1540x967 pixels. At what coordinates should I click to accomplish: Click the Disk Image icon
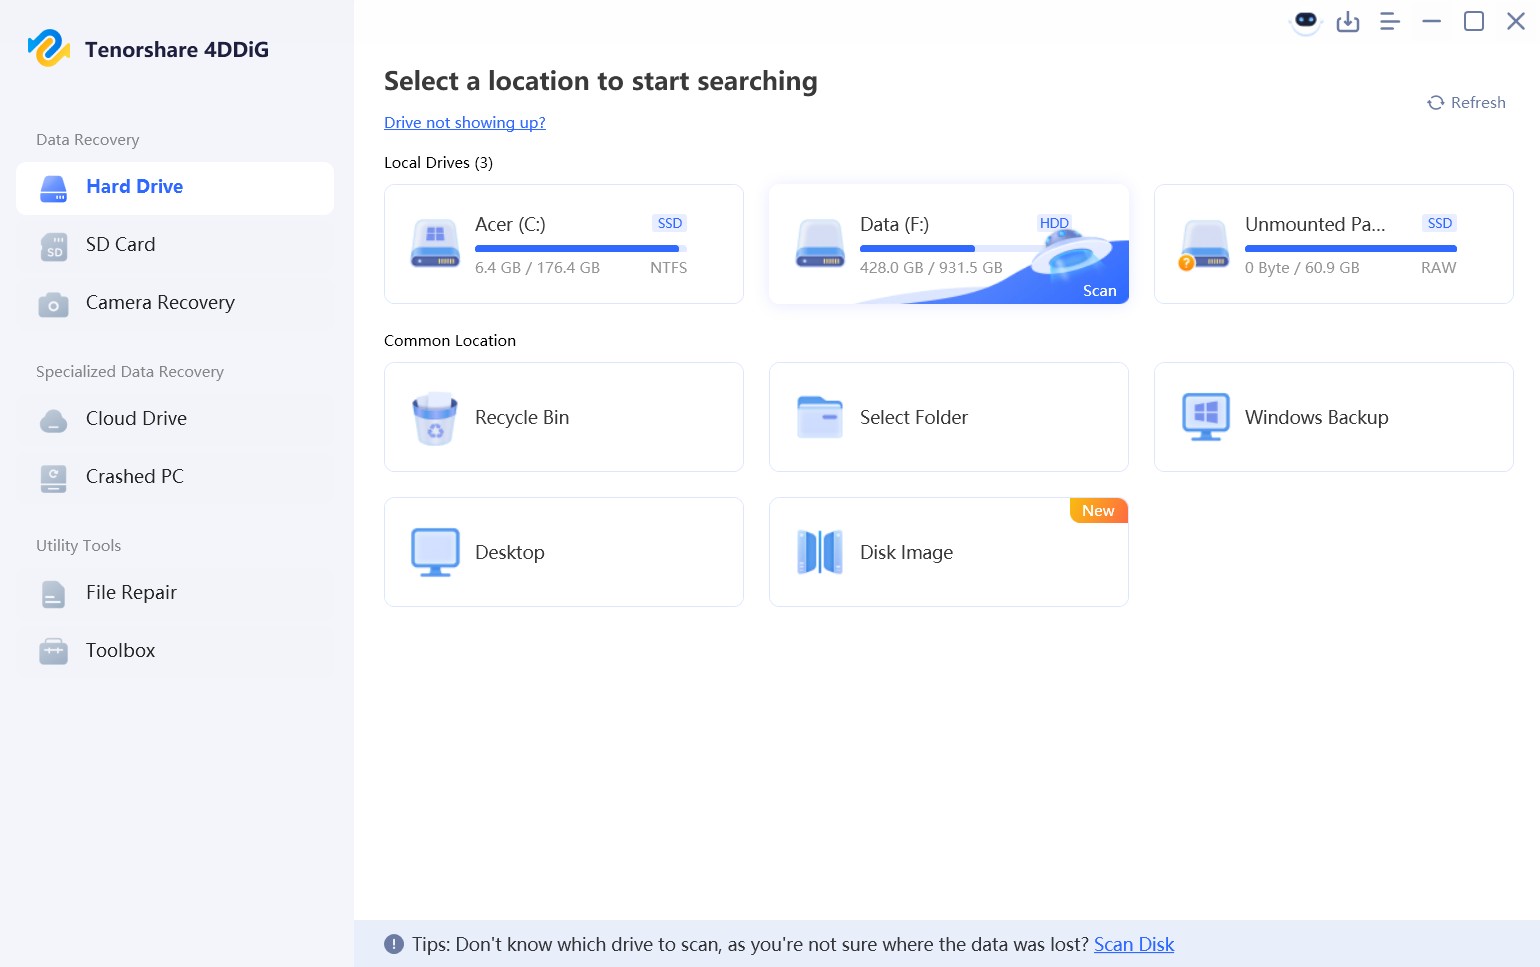tap(820, 552)
